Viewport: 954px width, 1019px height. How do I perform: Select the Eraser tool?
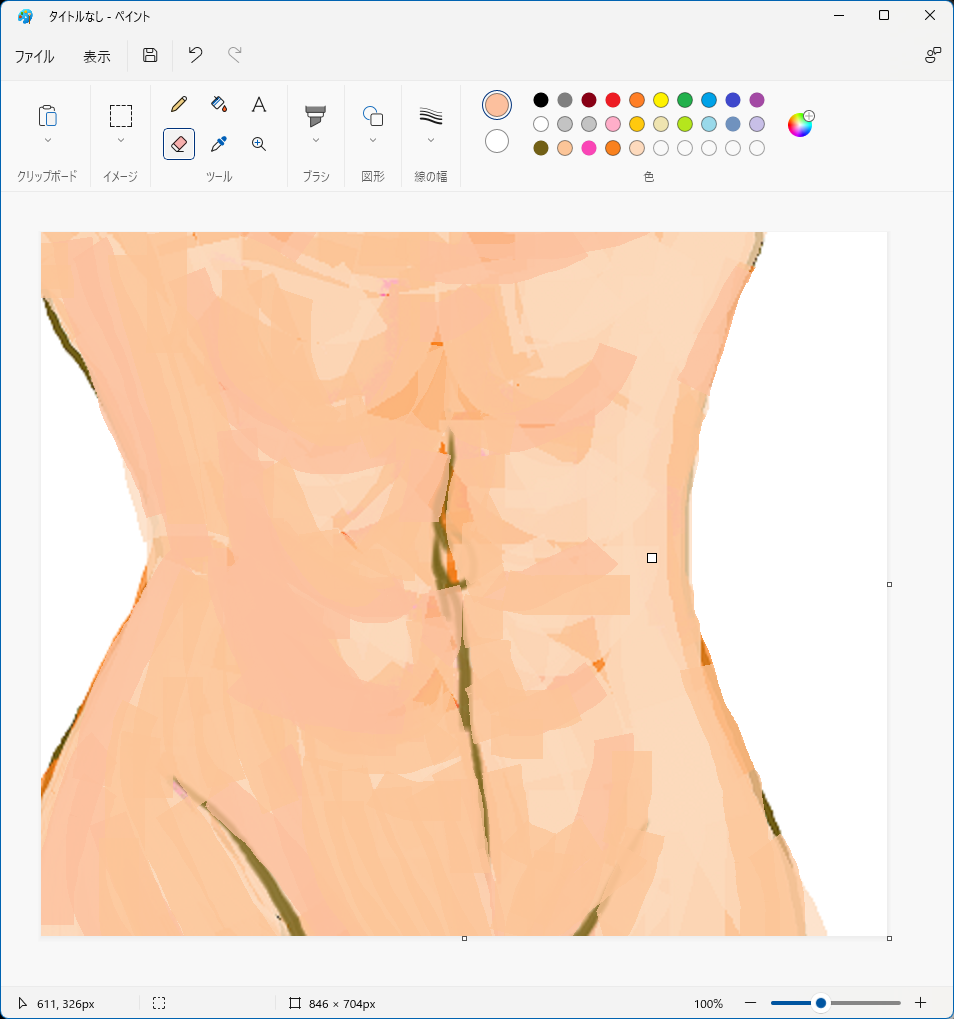click(179, 144)
